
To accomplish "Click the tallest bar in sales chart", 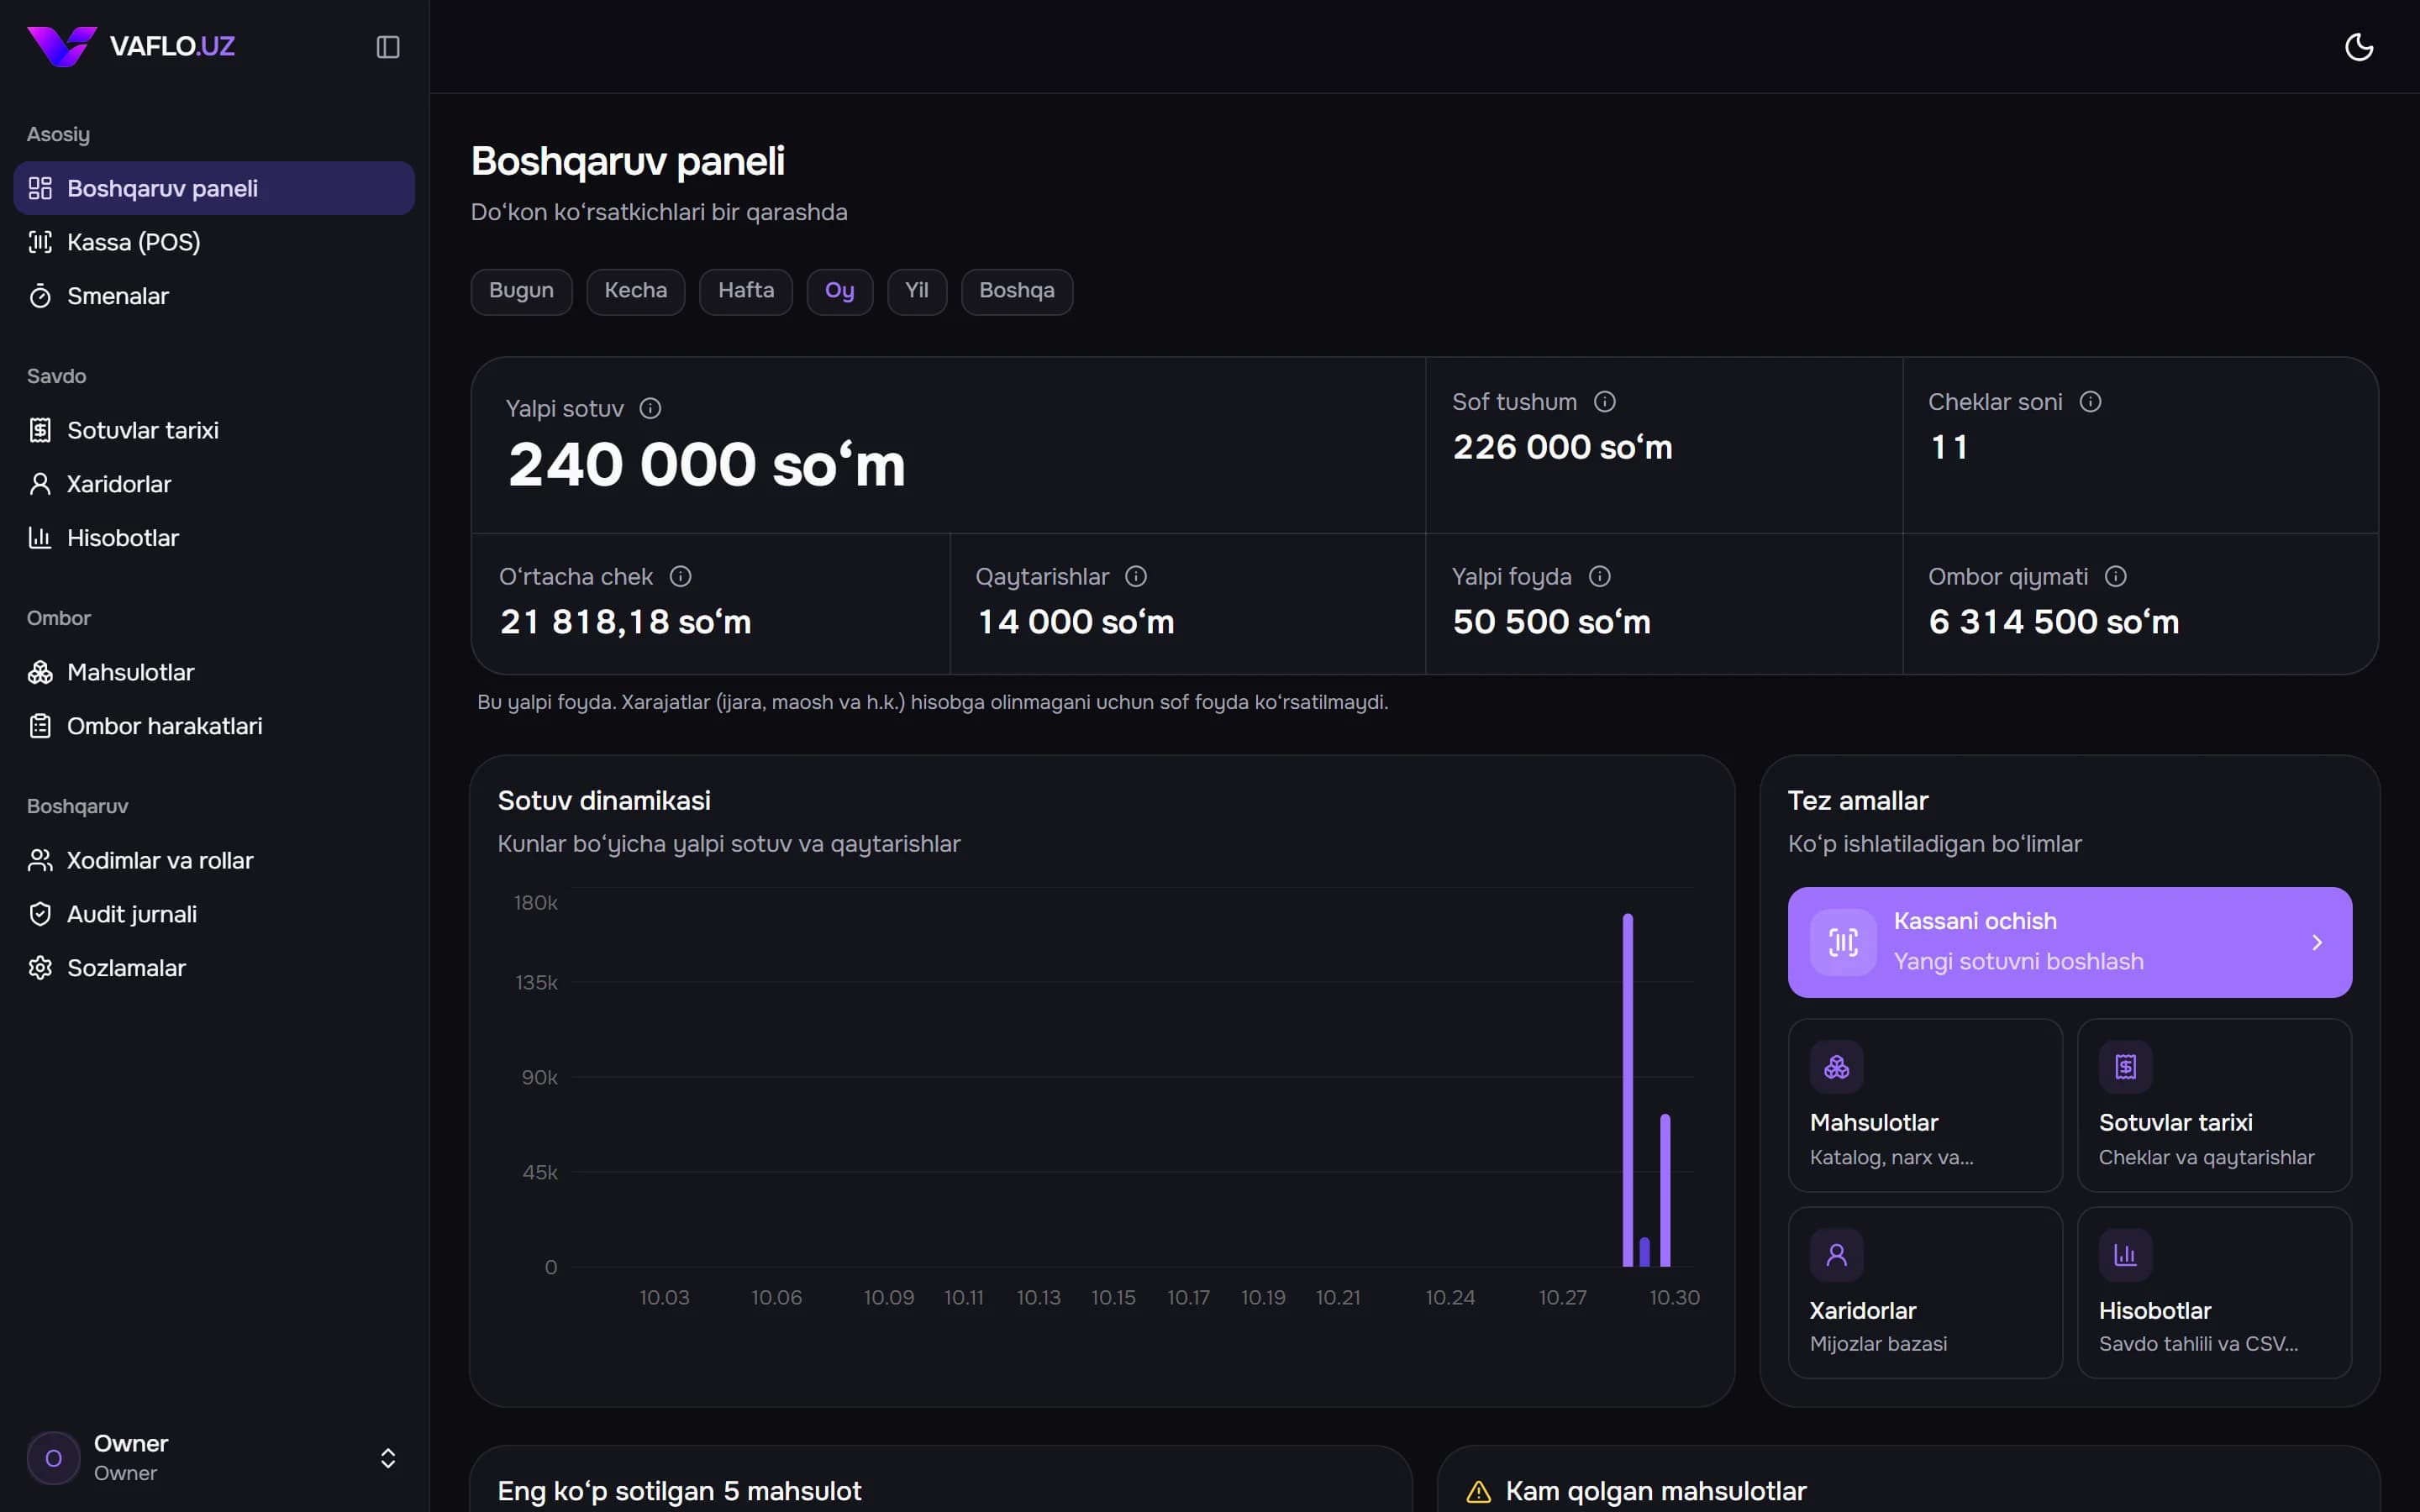I will pos(1628,1090).
